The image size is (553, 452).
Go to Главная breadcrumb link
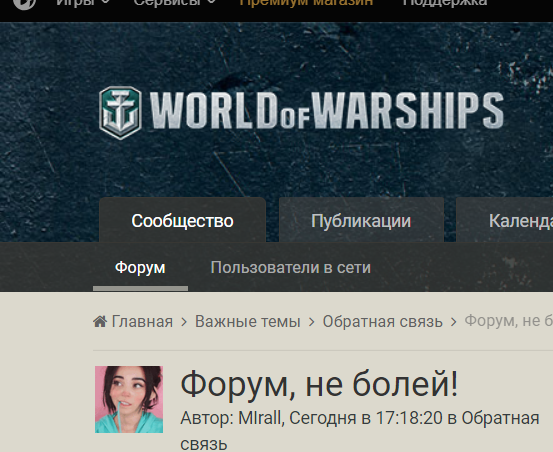pos(142,321)
